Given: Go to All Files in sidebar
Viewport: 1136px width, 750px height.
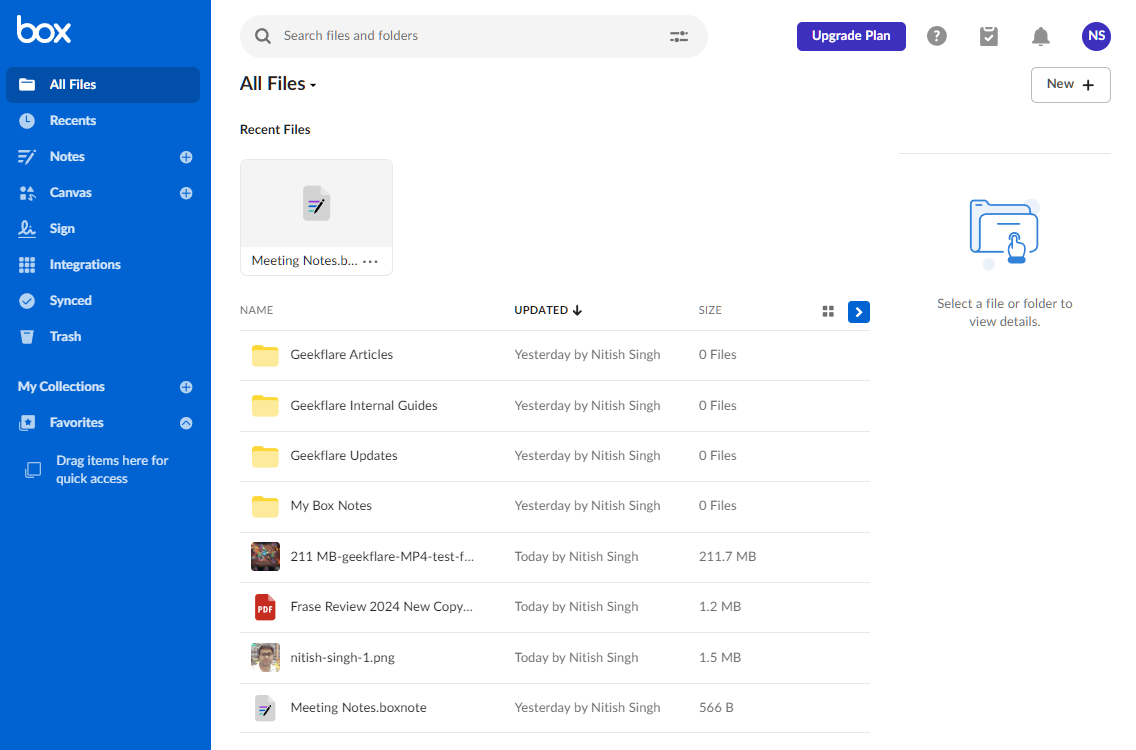Looking at the screenshot, I should [x=103, y=85].
